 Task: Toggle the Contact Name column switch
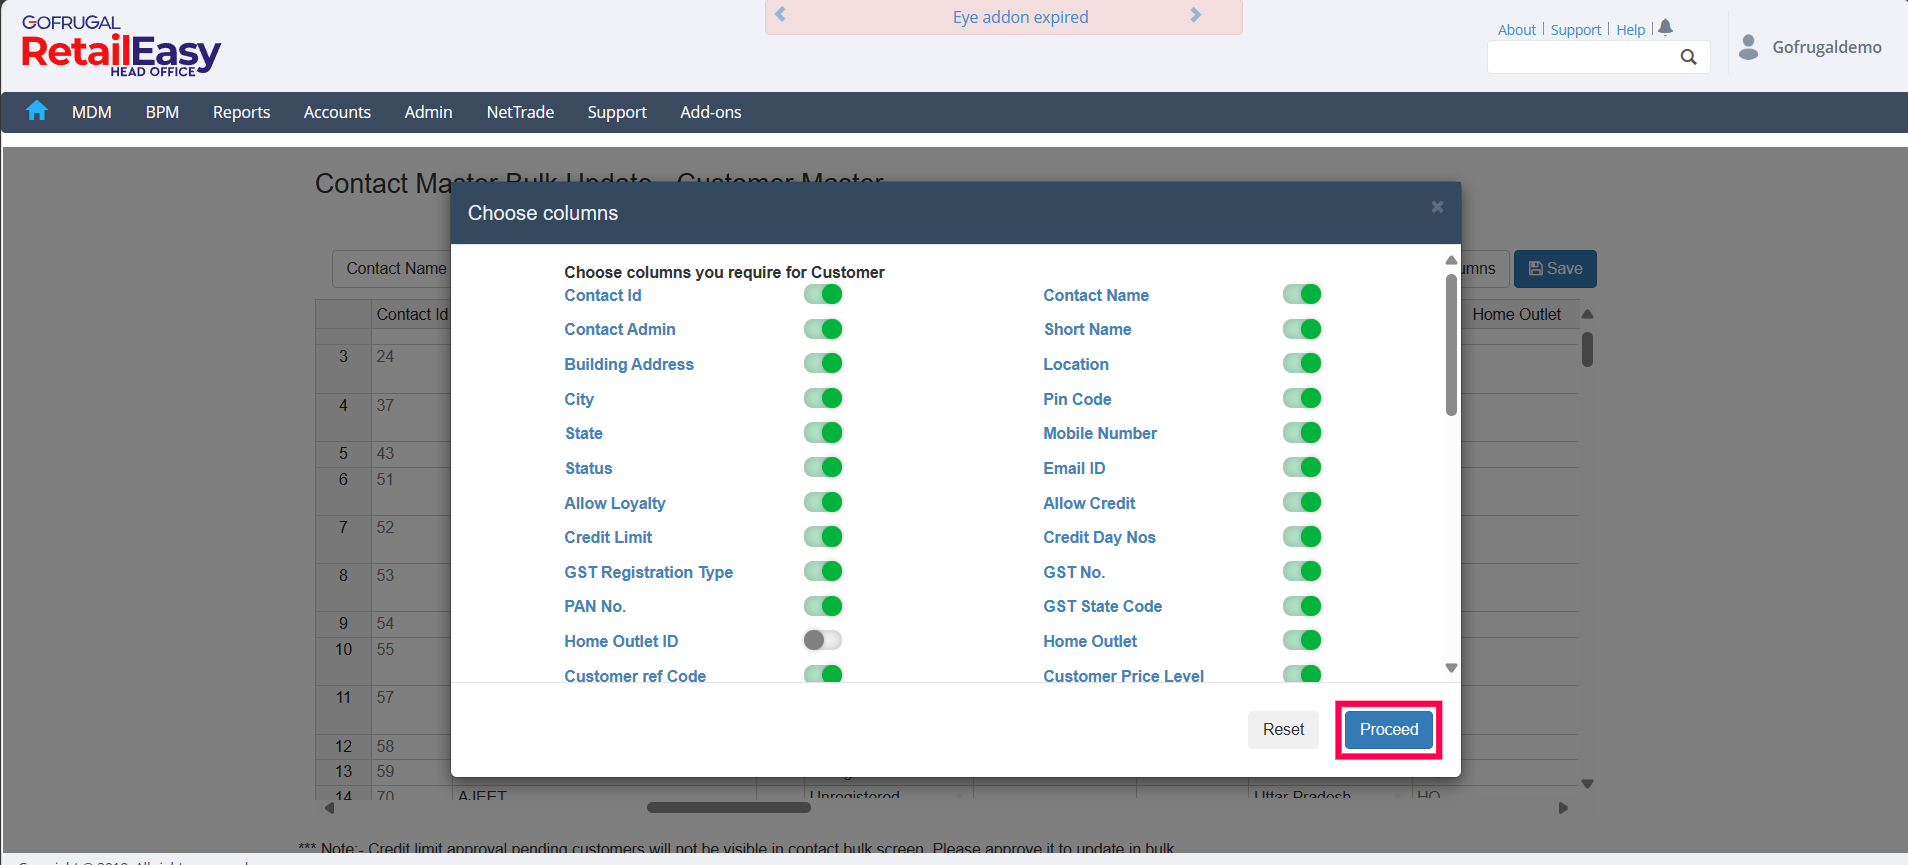[1302, 294]
